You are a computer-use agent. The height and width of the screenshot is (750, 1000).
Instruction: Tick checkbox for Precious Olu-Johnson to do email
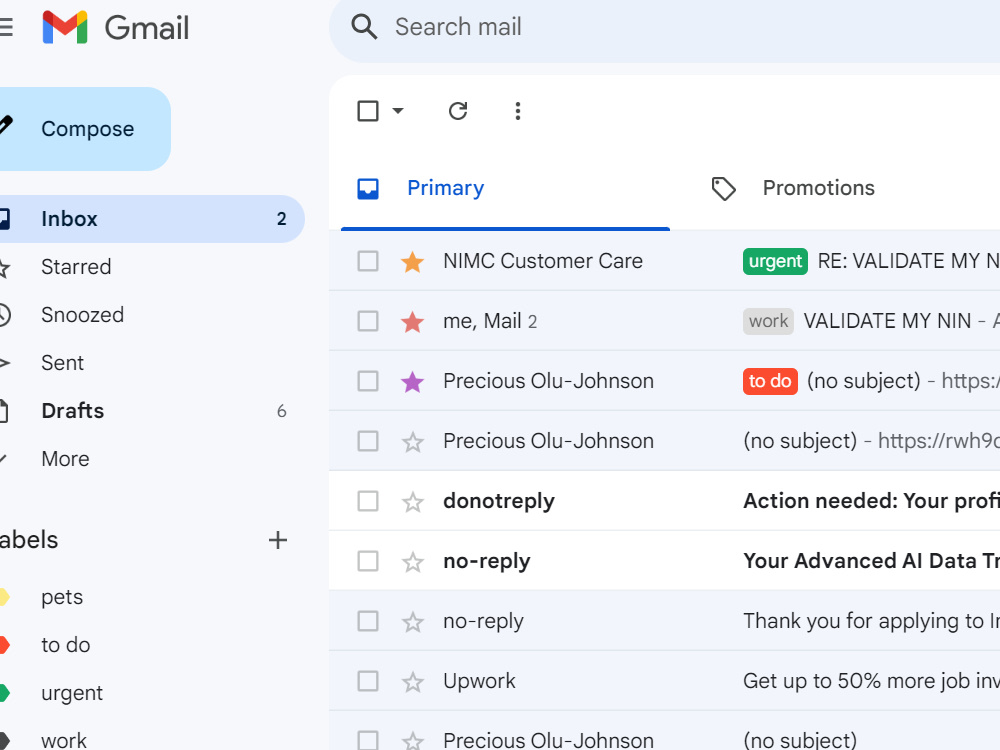[x=368, y=381]
